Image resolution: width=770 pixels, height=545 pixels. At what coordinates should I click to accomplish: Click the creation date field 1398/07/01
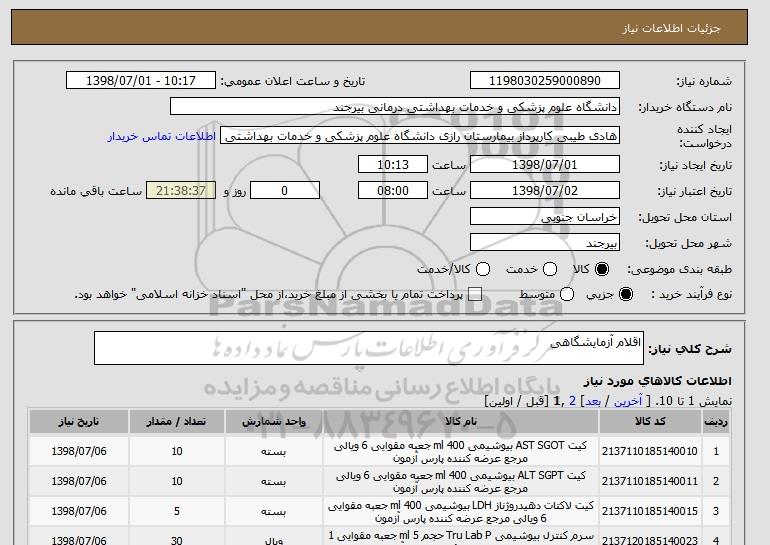pyautogui.click(x=545, y=164)
